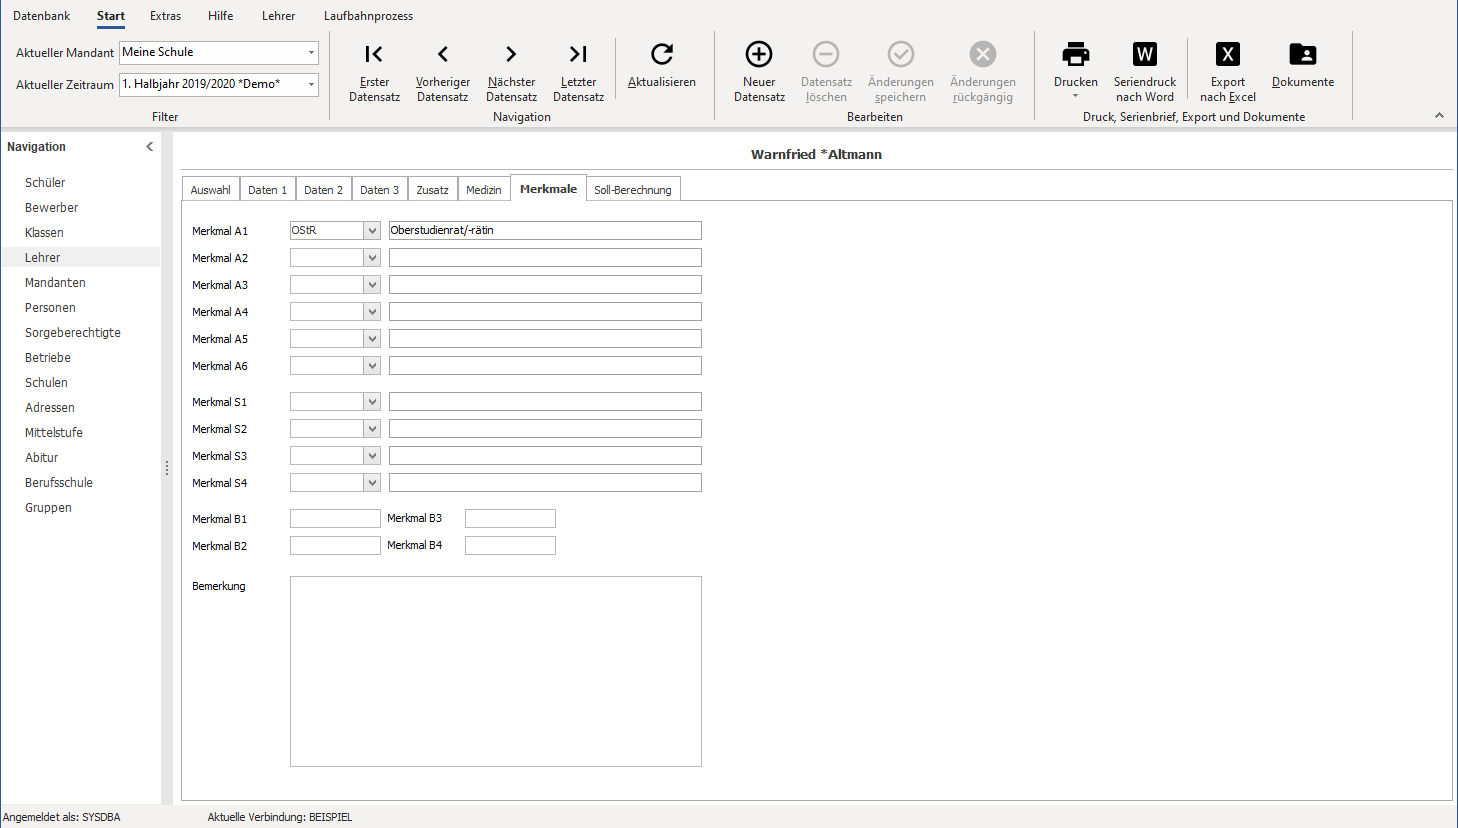Switch to the Zusatz tab
Image resolution: width=1458 pixels, height=828 pixels.
433,190
